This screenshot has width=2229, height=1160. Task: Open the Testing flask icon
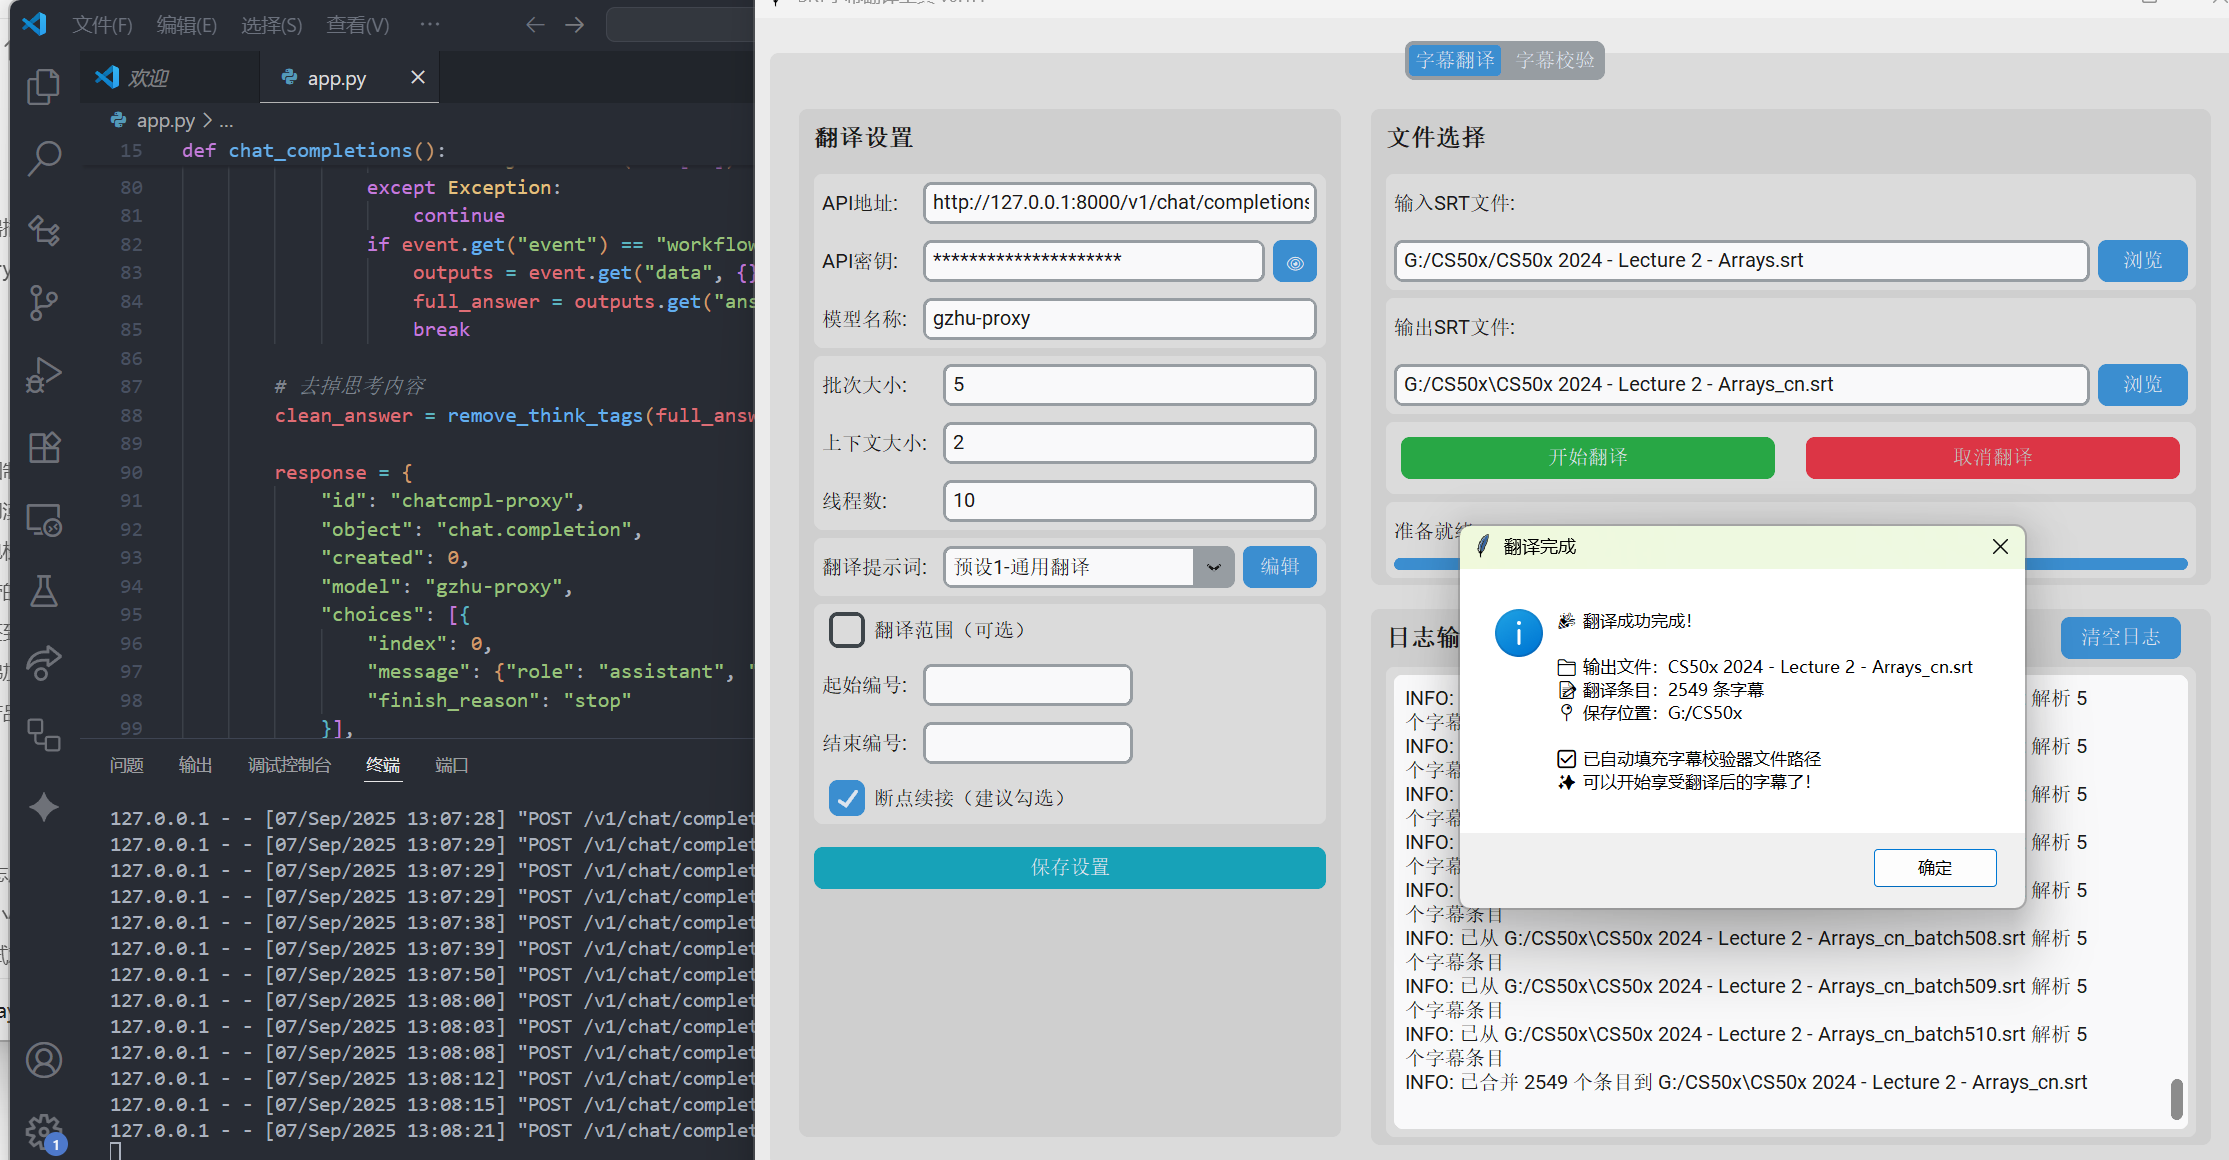(44, 591)
